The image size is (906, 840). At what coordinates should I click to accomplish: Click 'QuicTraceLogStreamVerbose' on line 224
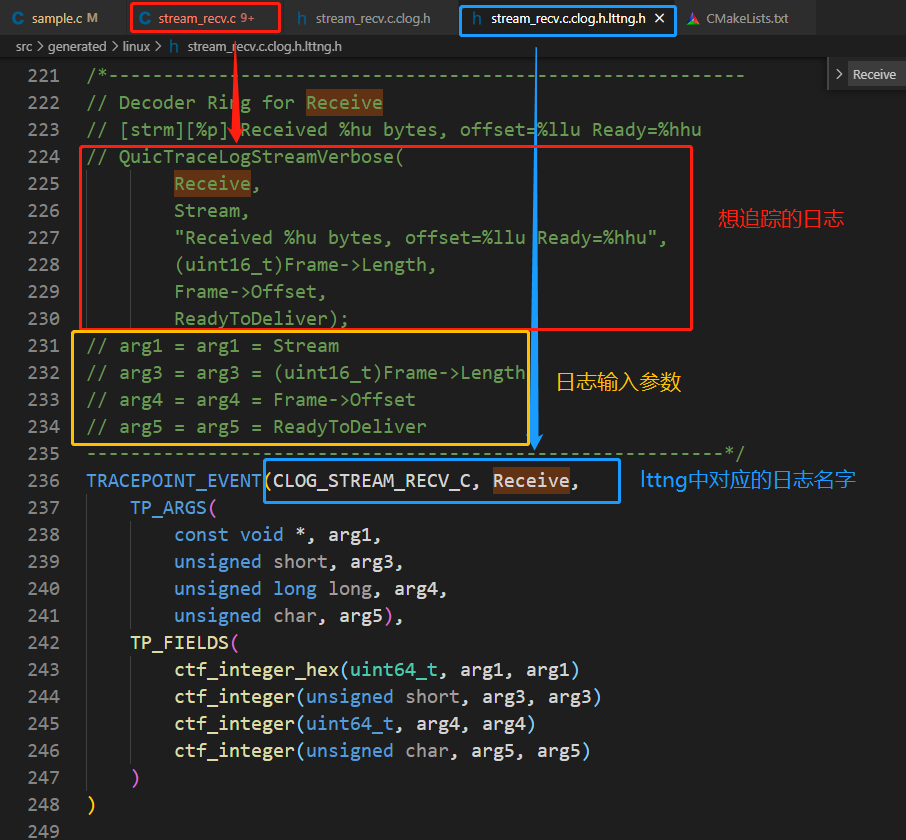(256, 157)
